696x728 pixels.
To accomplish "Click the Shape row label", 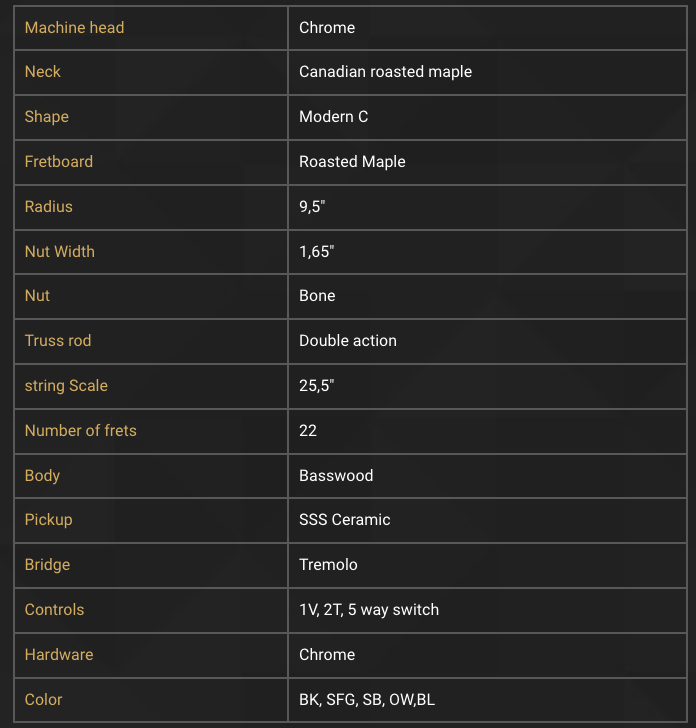I will tap(46, 117).
